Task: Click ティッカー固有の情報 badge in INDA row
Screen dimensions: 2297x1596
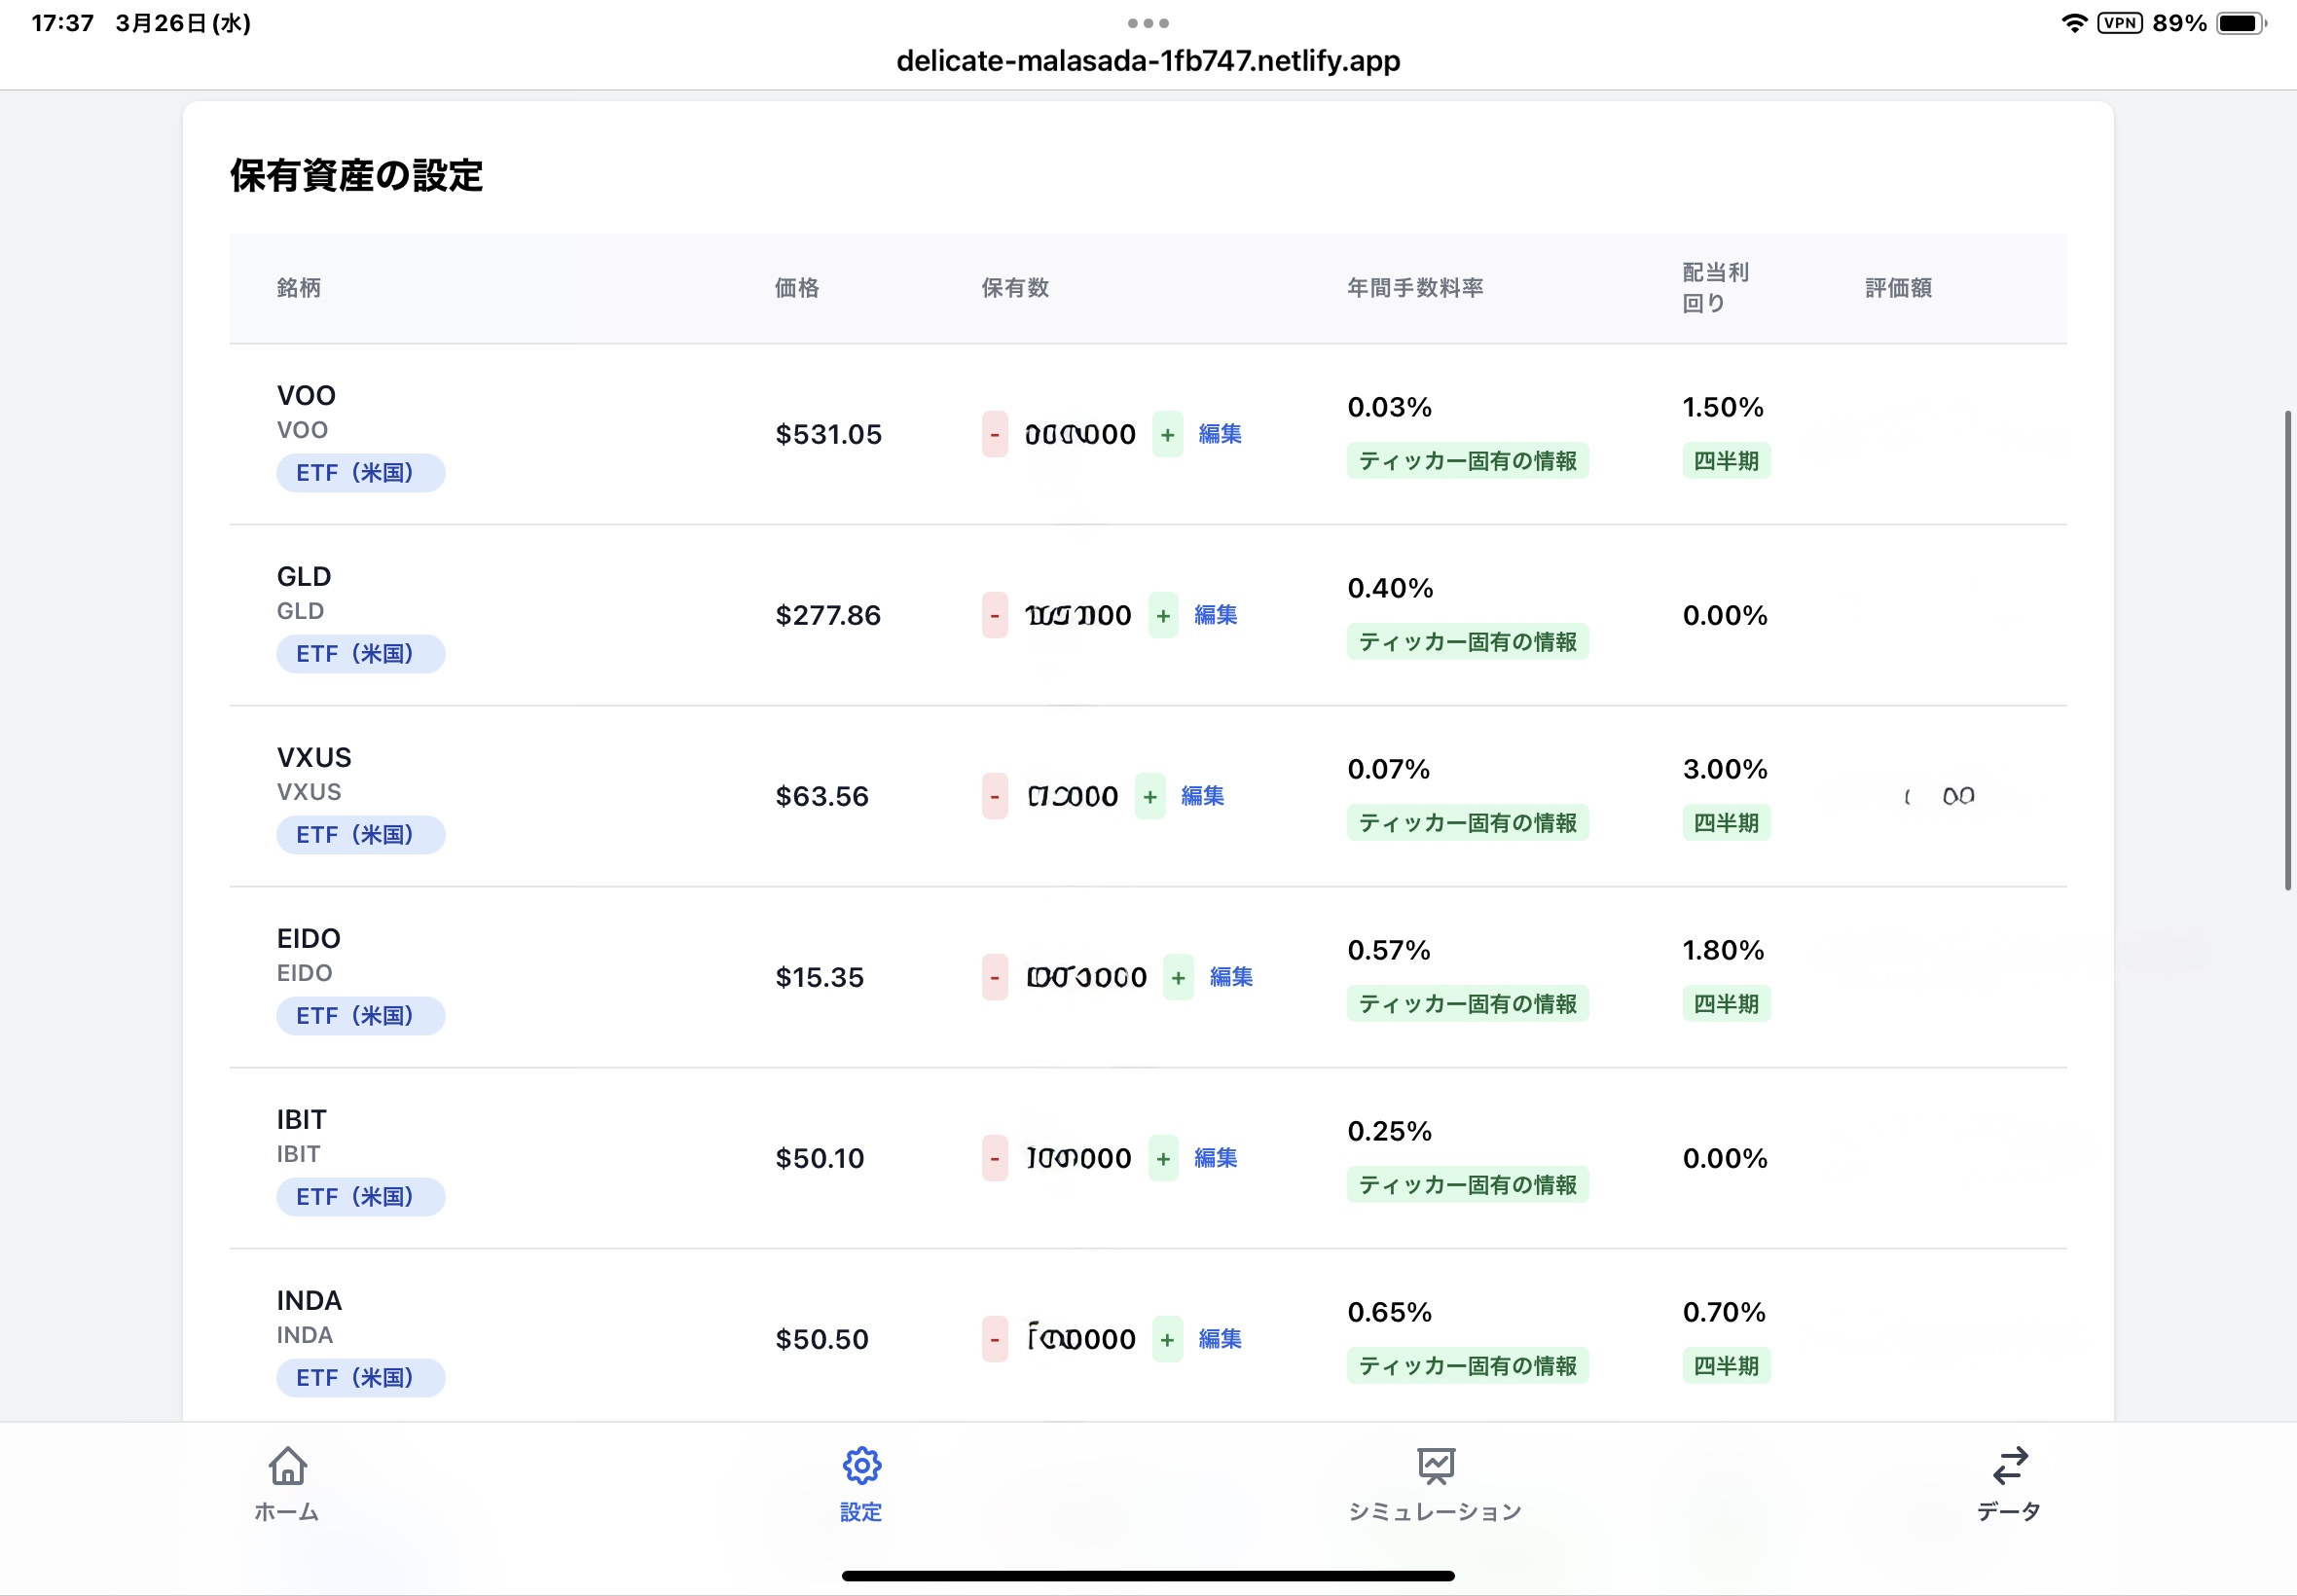Action: tap(1467, 1366)
